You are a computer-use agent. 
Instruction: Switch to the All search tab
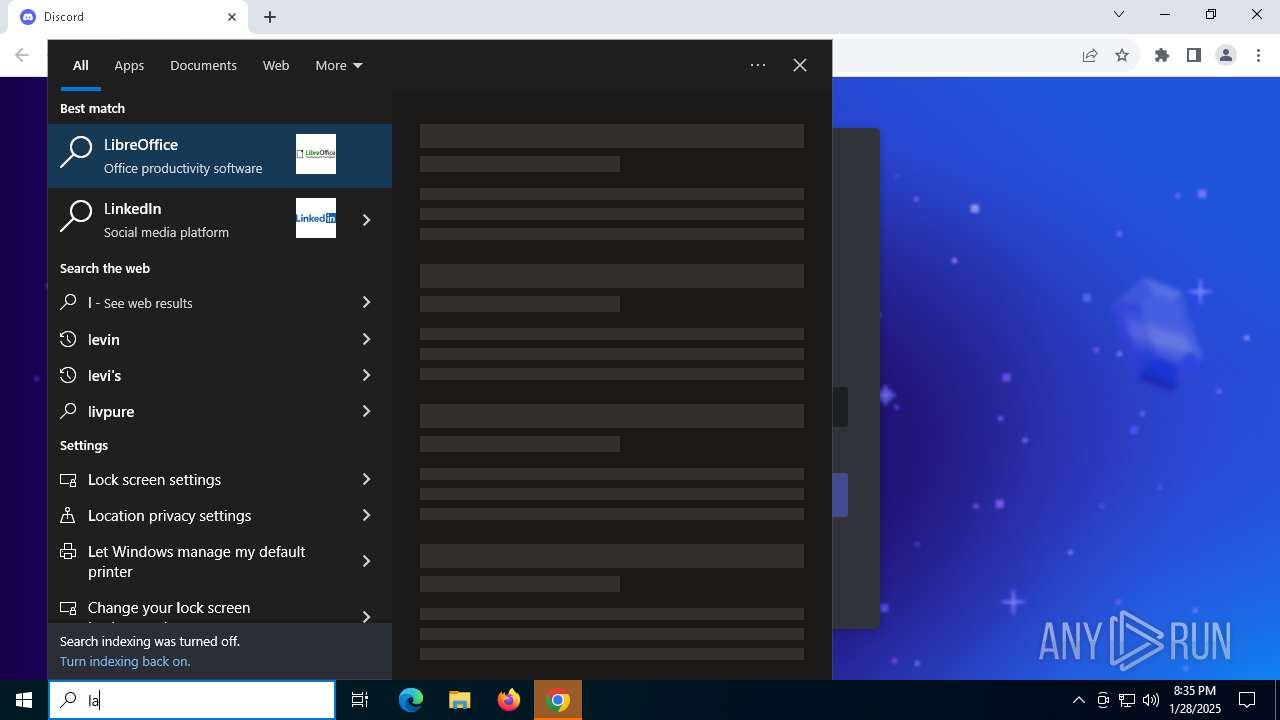pos(81,65)
